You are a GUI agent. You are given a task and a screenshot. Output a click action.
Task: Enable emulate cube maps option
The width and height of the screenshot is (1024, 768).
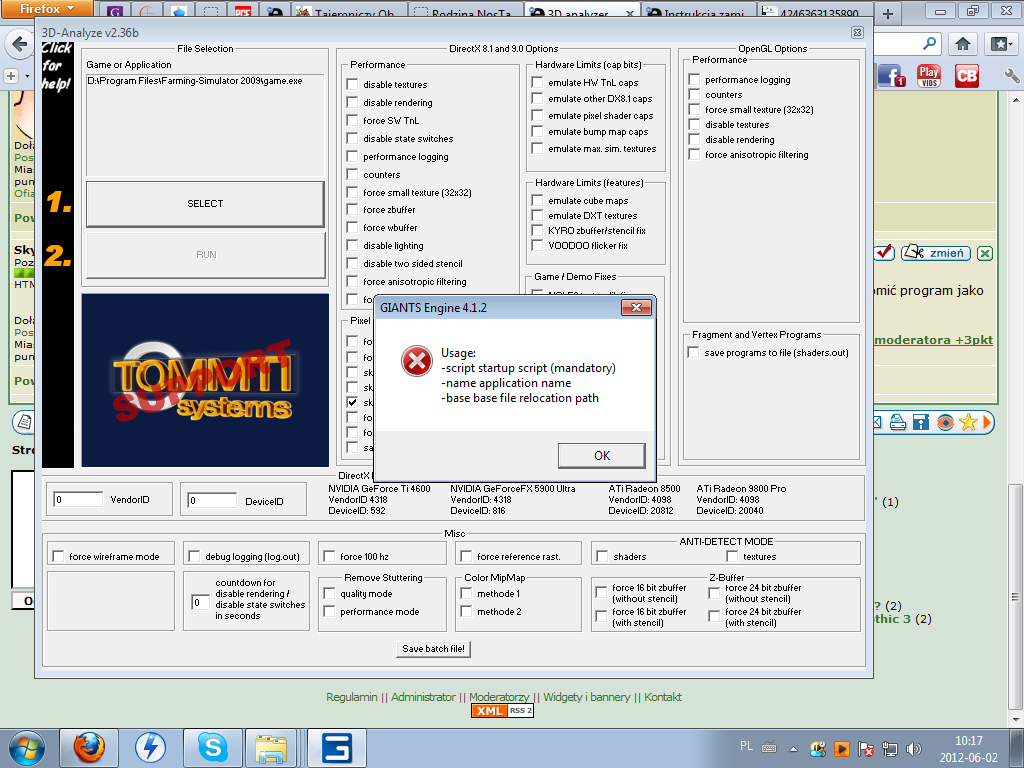coord(537,200)
